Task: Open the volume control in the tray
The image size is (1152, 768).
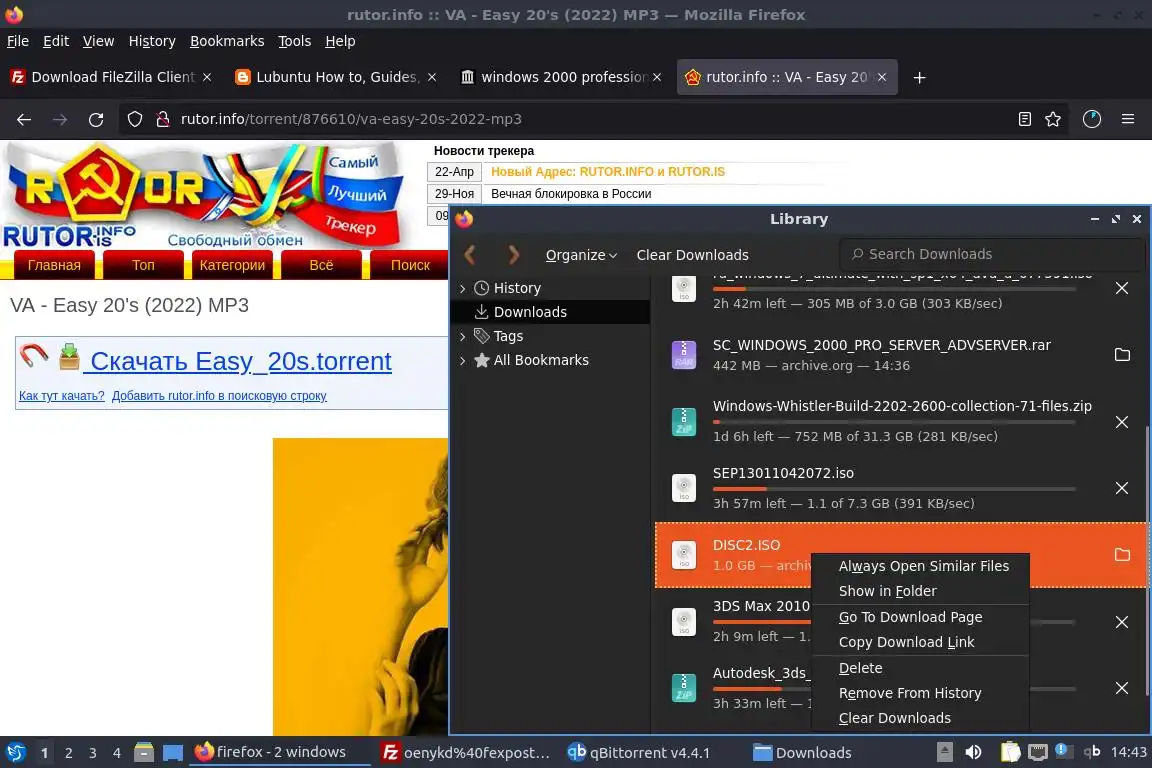Action: (x=973, y=752)
